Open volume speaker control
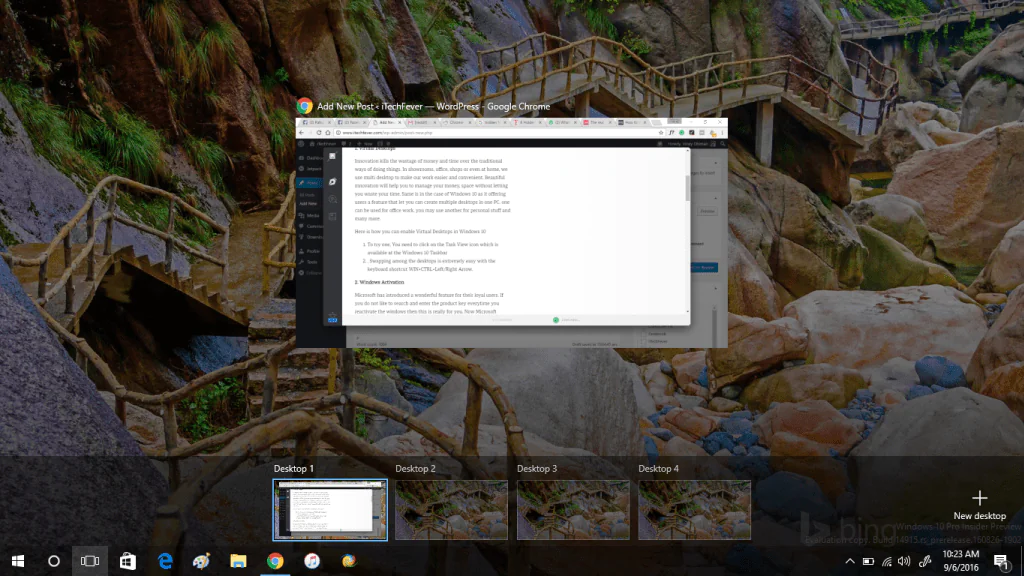The image size is (1024, 576). [x=904, y=561]
